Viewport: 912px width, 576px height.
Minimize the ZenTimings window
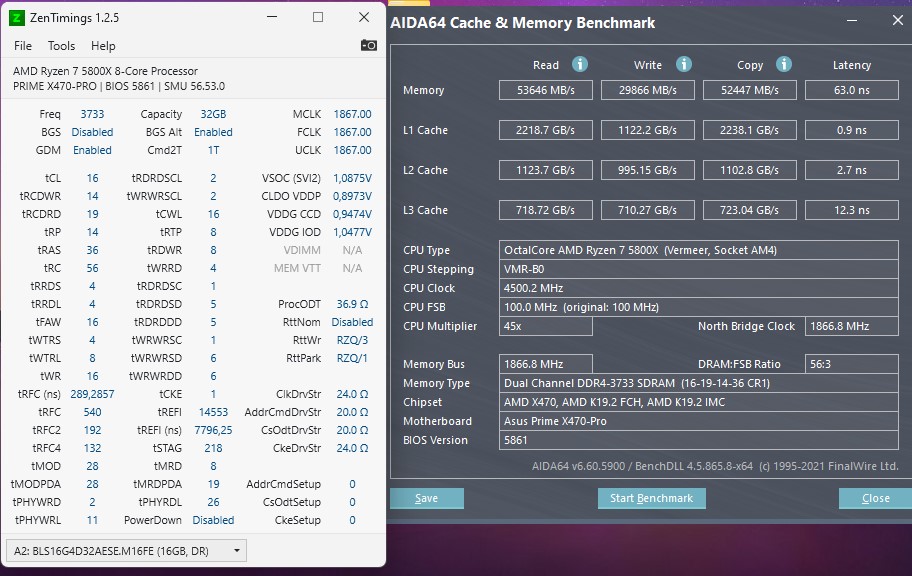click(272, 17)
